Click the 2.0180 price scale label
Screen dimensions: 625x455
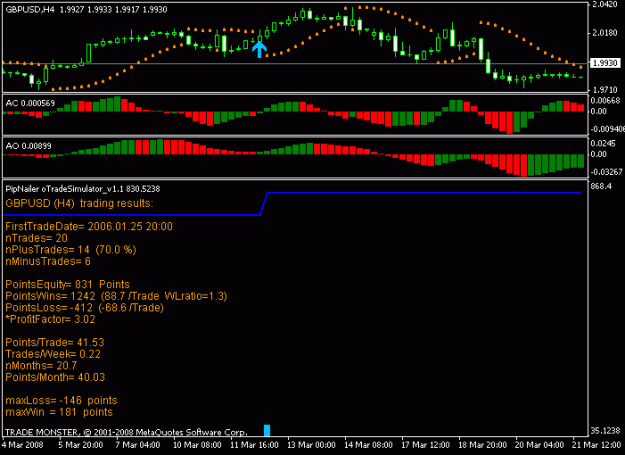pyautogui.click(x=605, y=32)
